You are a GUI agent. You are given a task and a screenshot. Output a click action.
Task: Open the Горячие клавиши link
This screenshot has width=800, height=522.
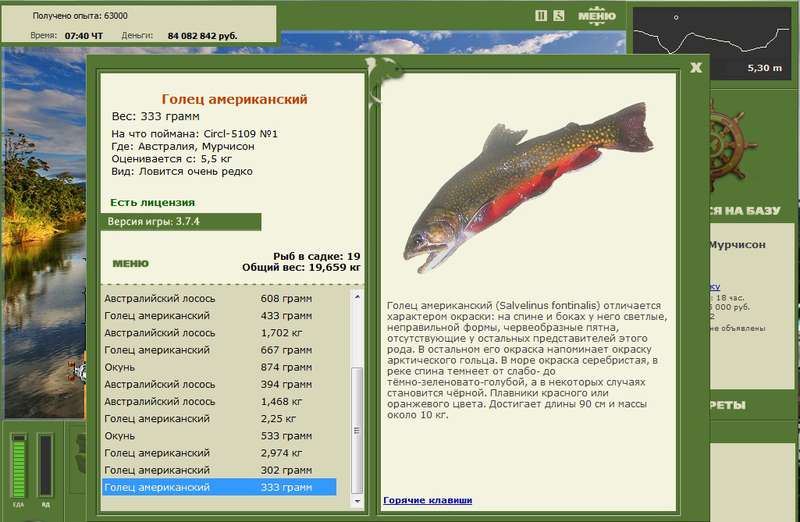(x=428, y=500)
